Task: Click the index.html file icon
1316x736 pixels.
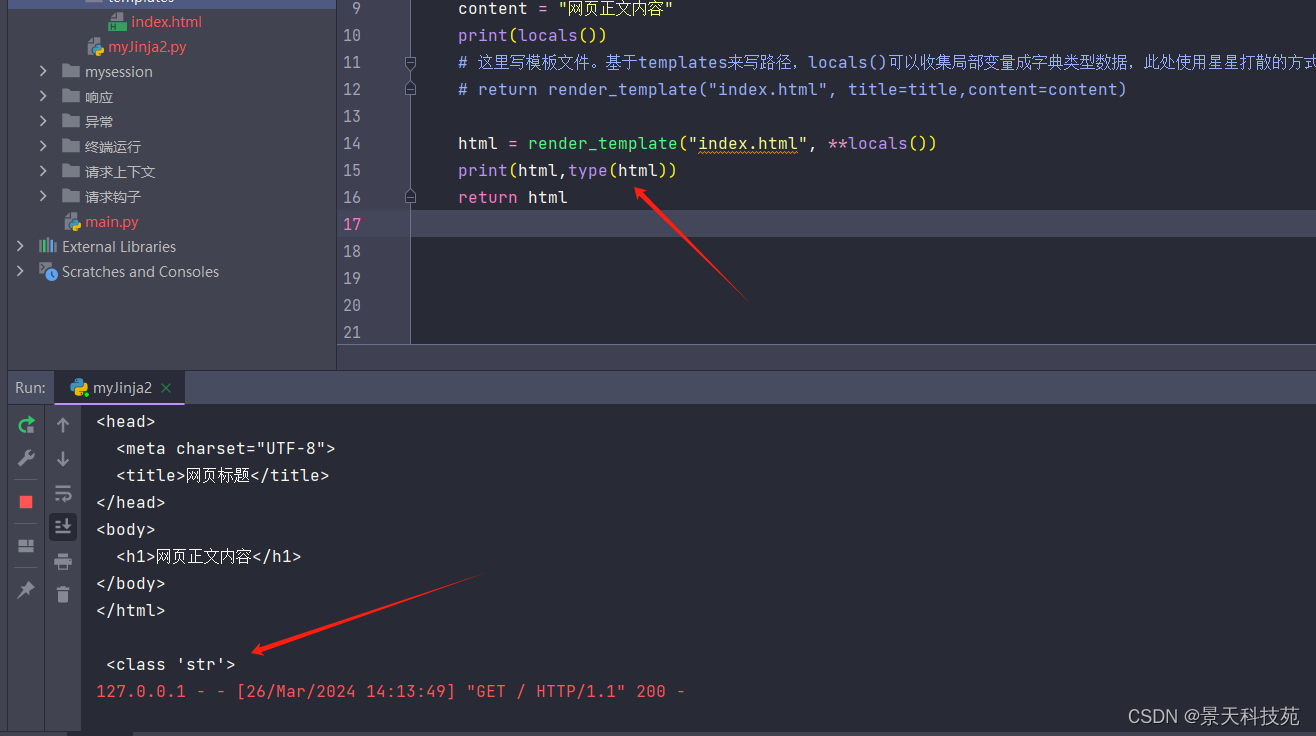Action: tap(117, 22)
